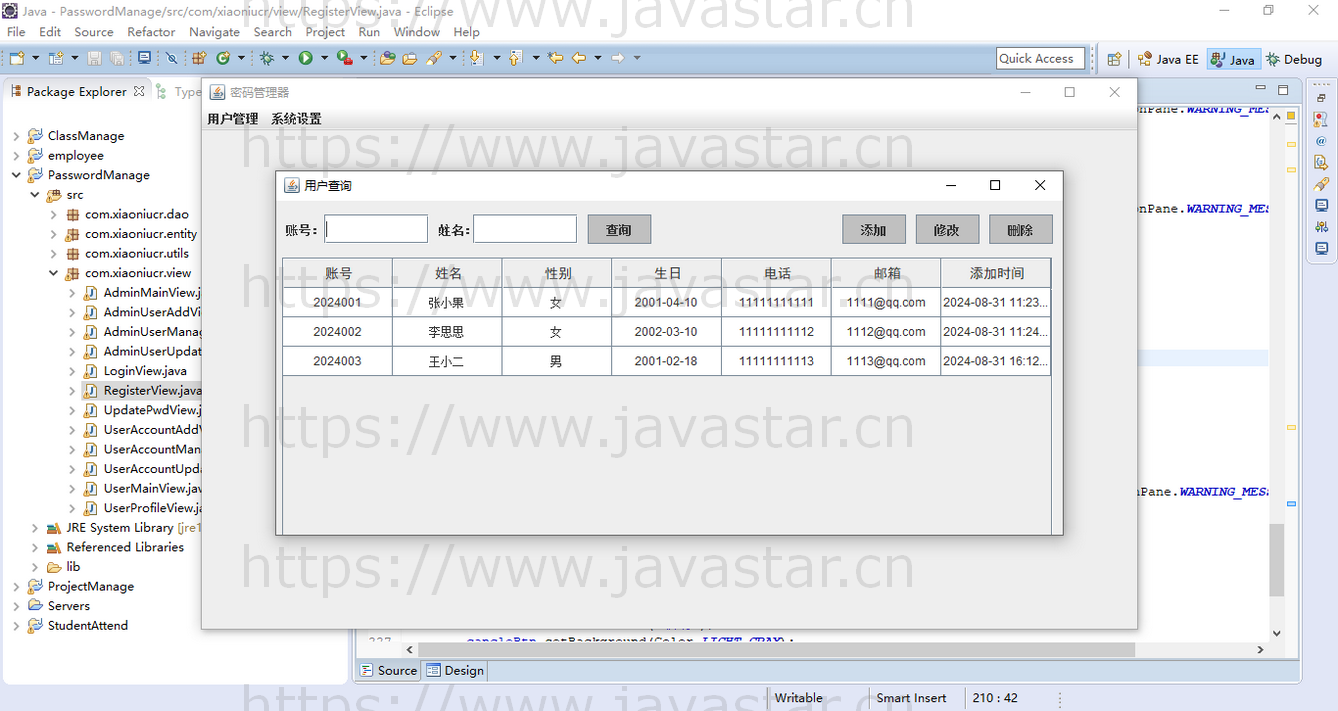Expand the JRE System Library node

click(x=35, y=528)
